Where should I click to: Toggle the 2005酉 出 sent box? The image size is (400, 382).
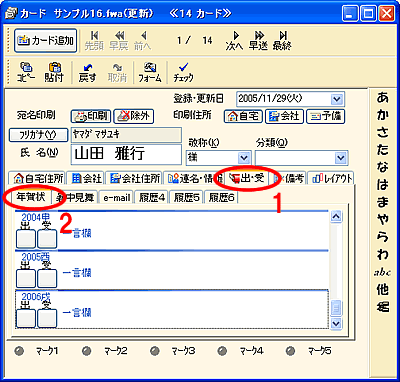(x=26, y=278)
